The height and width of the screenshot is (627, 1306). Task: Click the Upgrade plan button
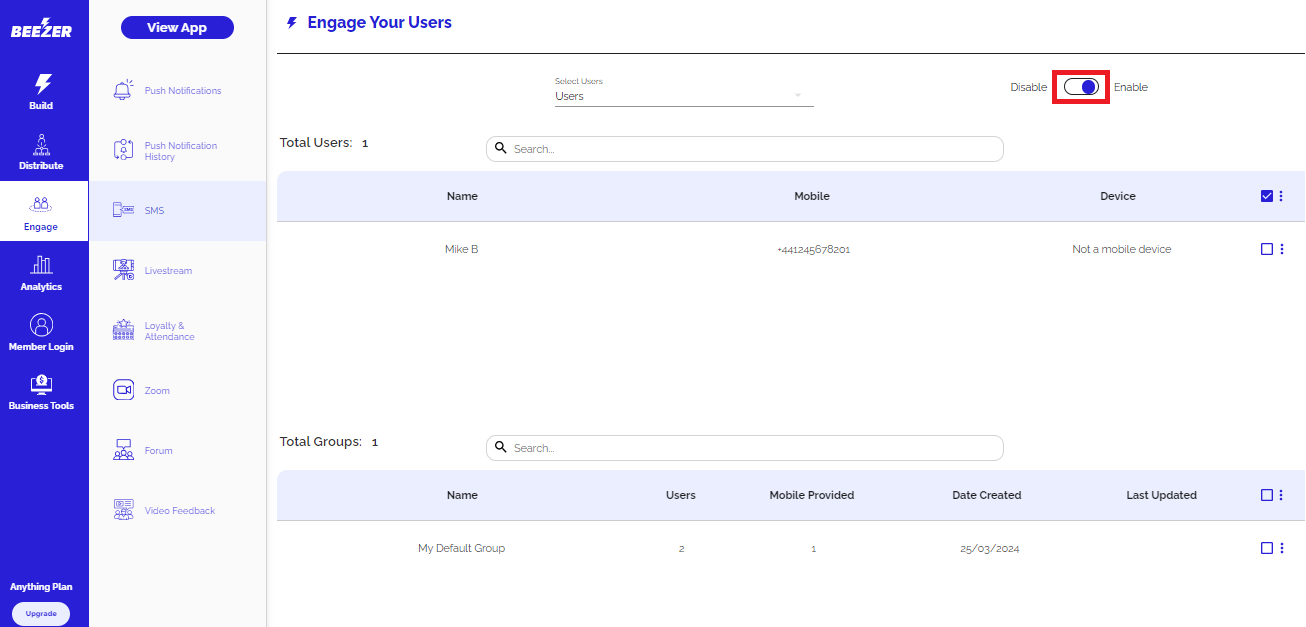(41, 613)
